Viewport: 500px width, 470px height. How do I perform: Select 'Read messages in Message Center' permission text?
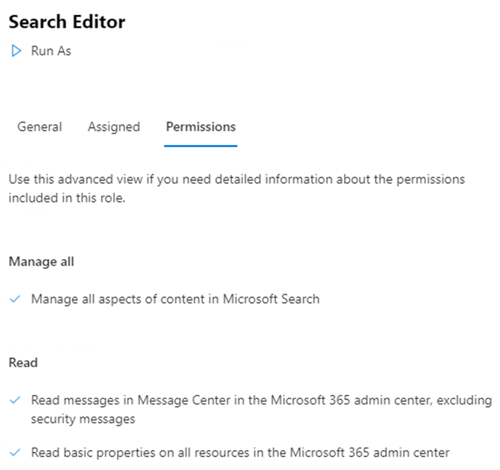point(261,409)
